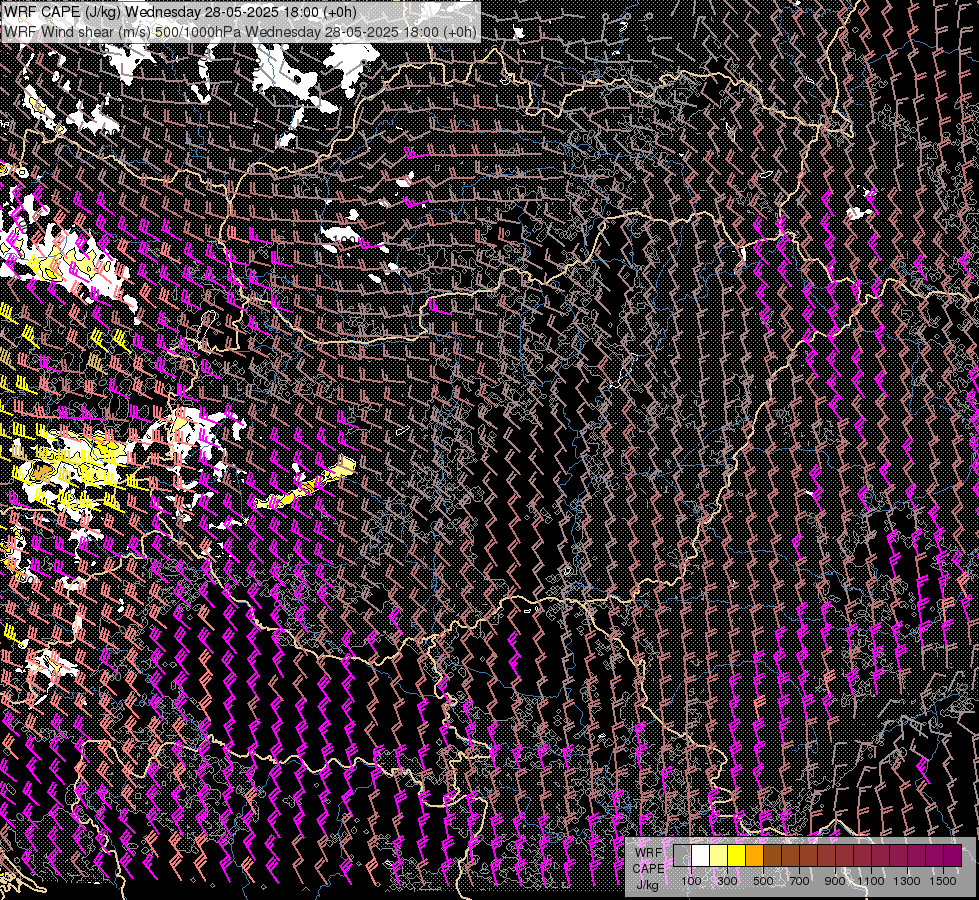Select the orange legend swatch

pyautogui.click(x=754, y=856)
